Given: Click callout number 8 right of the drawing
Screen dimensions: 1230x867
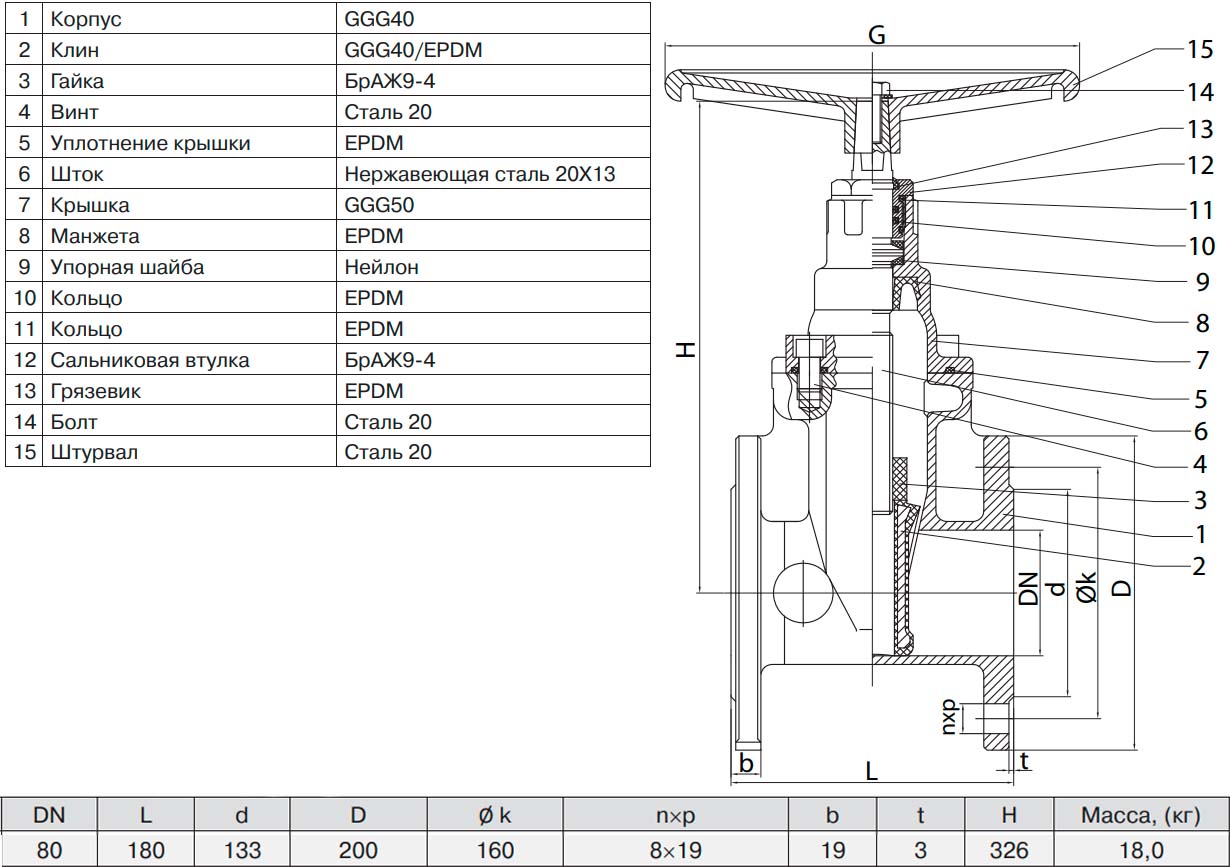Looking at the screenshot, I should pyautogui.click(x=1200, y=323).
